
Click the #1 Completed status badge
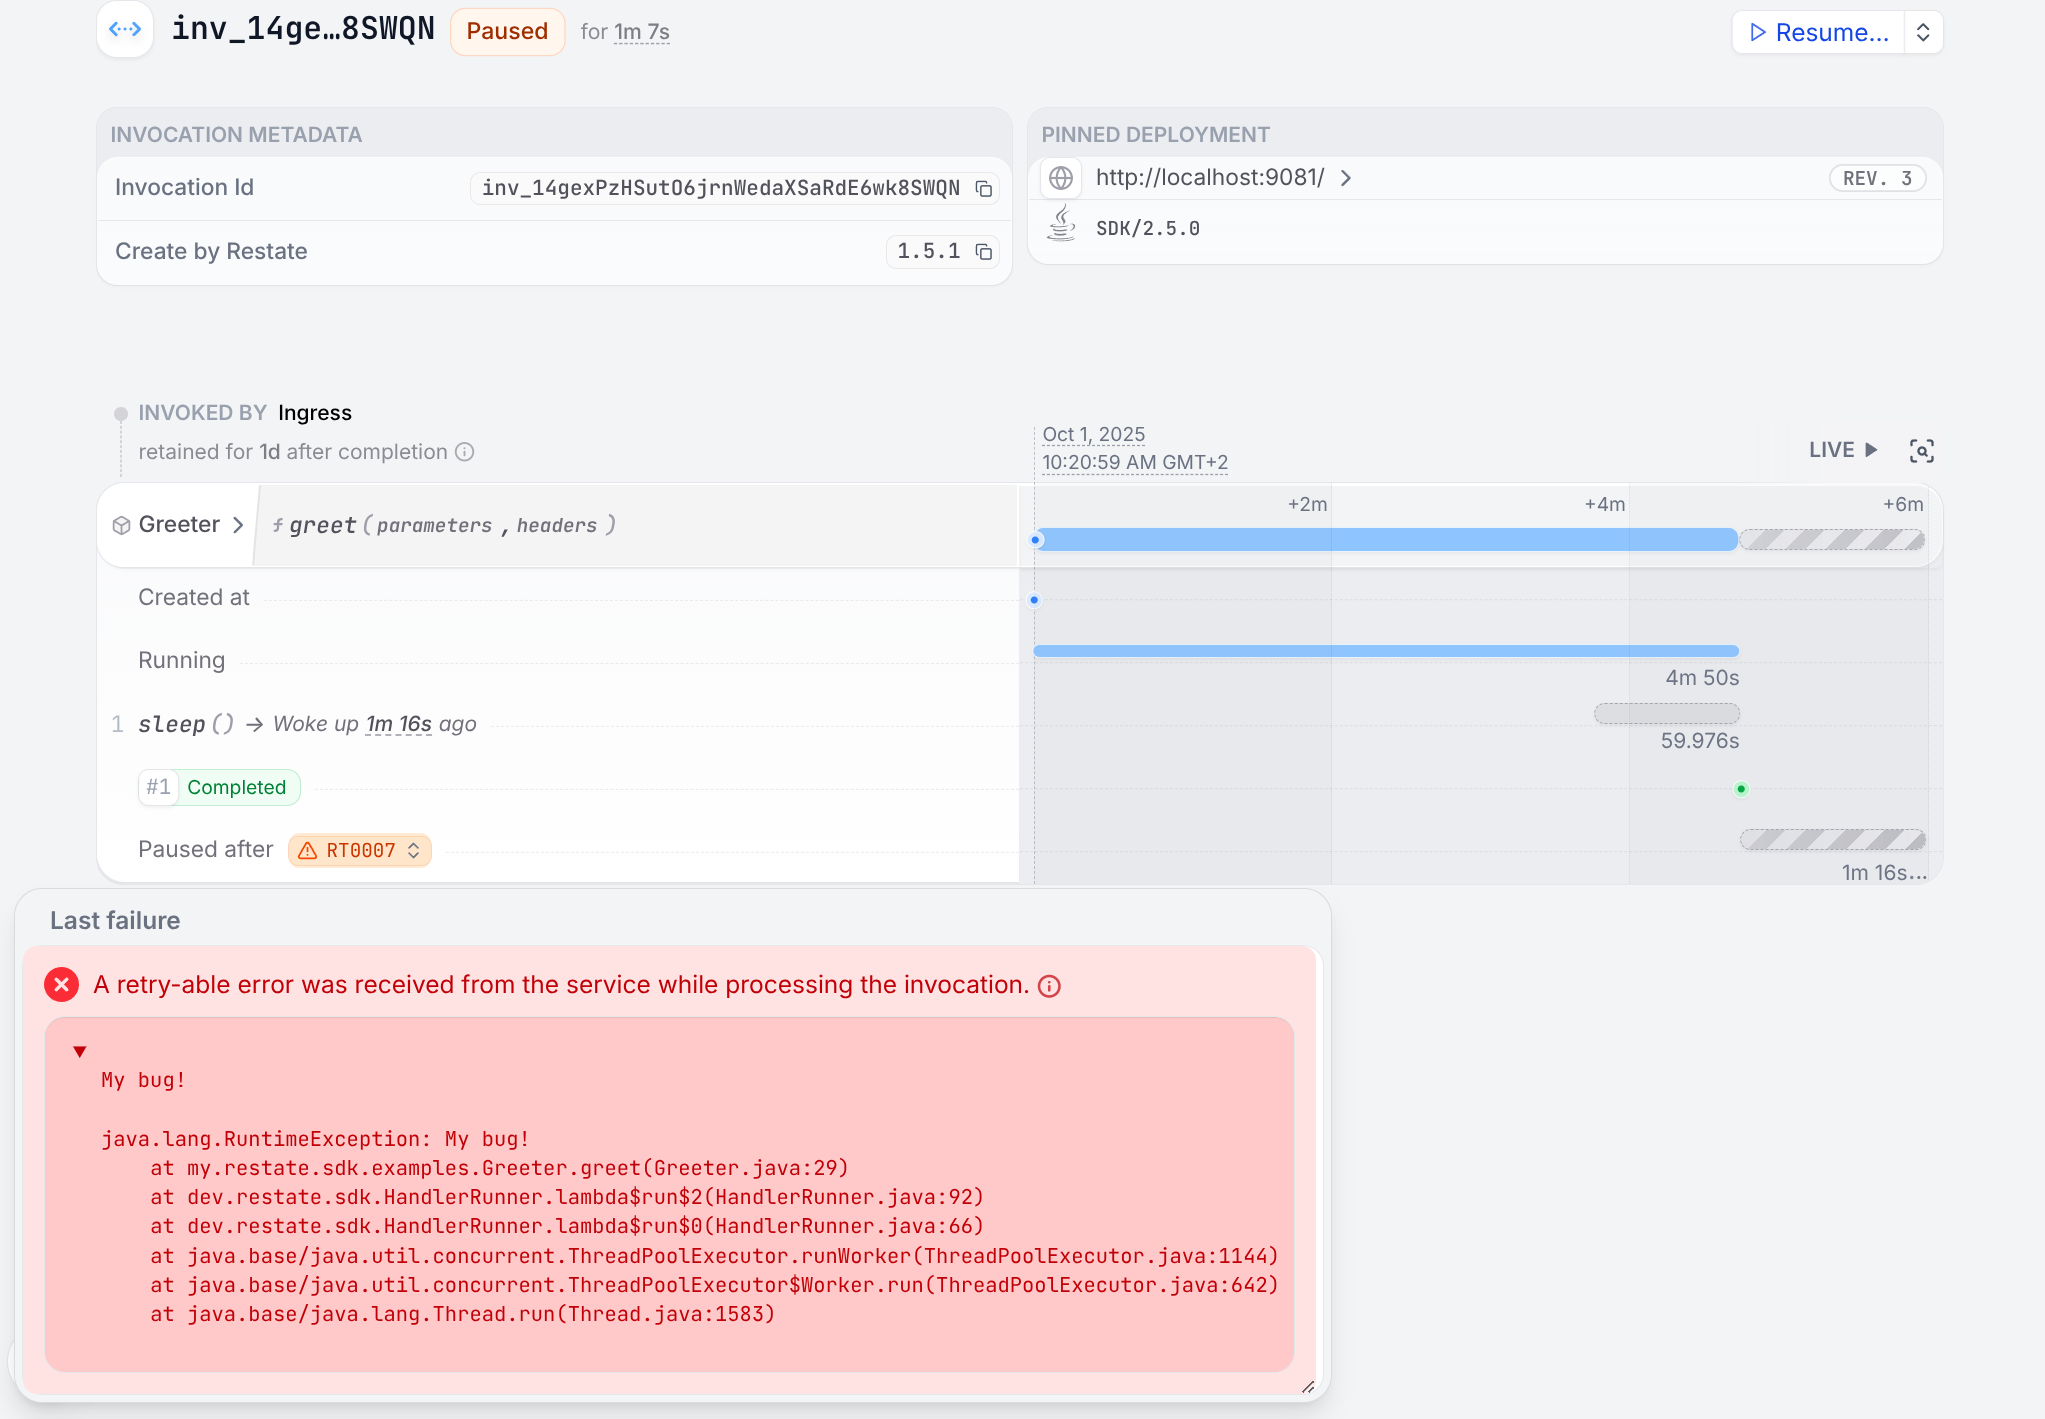click(x=220, y=788)
